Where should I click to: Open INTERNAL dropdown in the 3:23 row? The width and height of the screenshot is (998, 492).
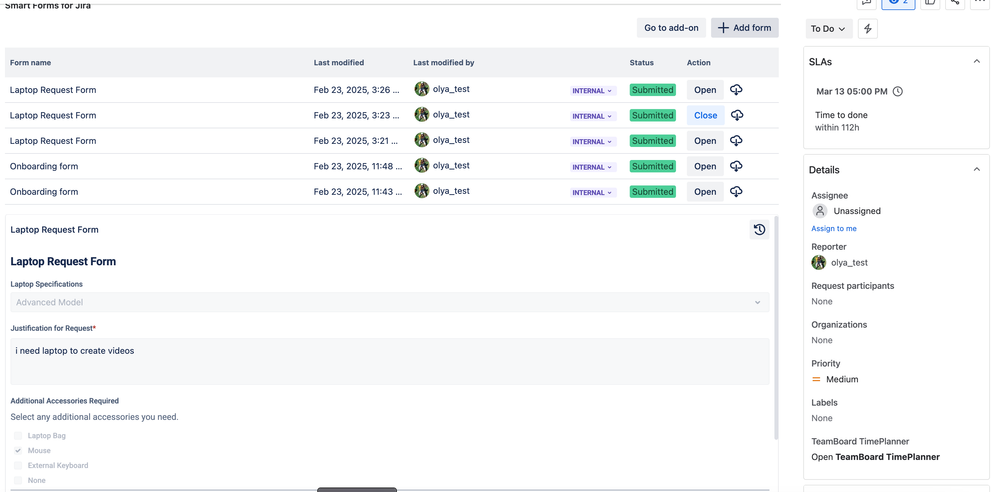tap(593, 116)
